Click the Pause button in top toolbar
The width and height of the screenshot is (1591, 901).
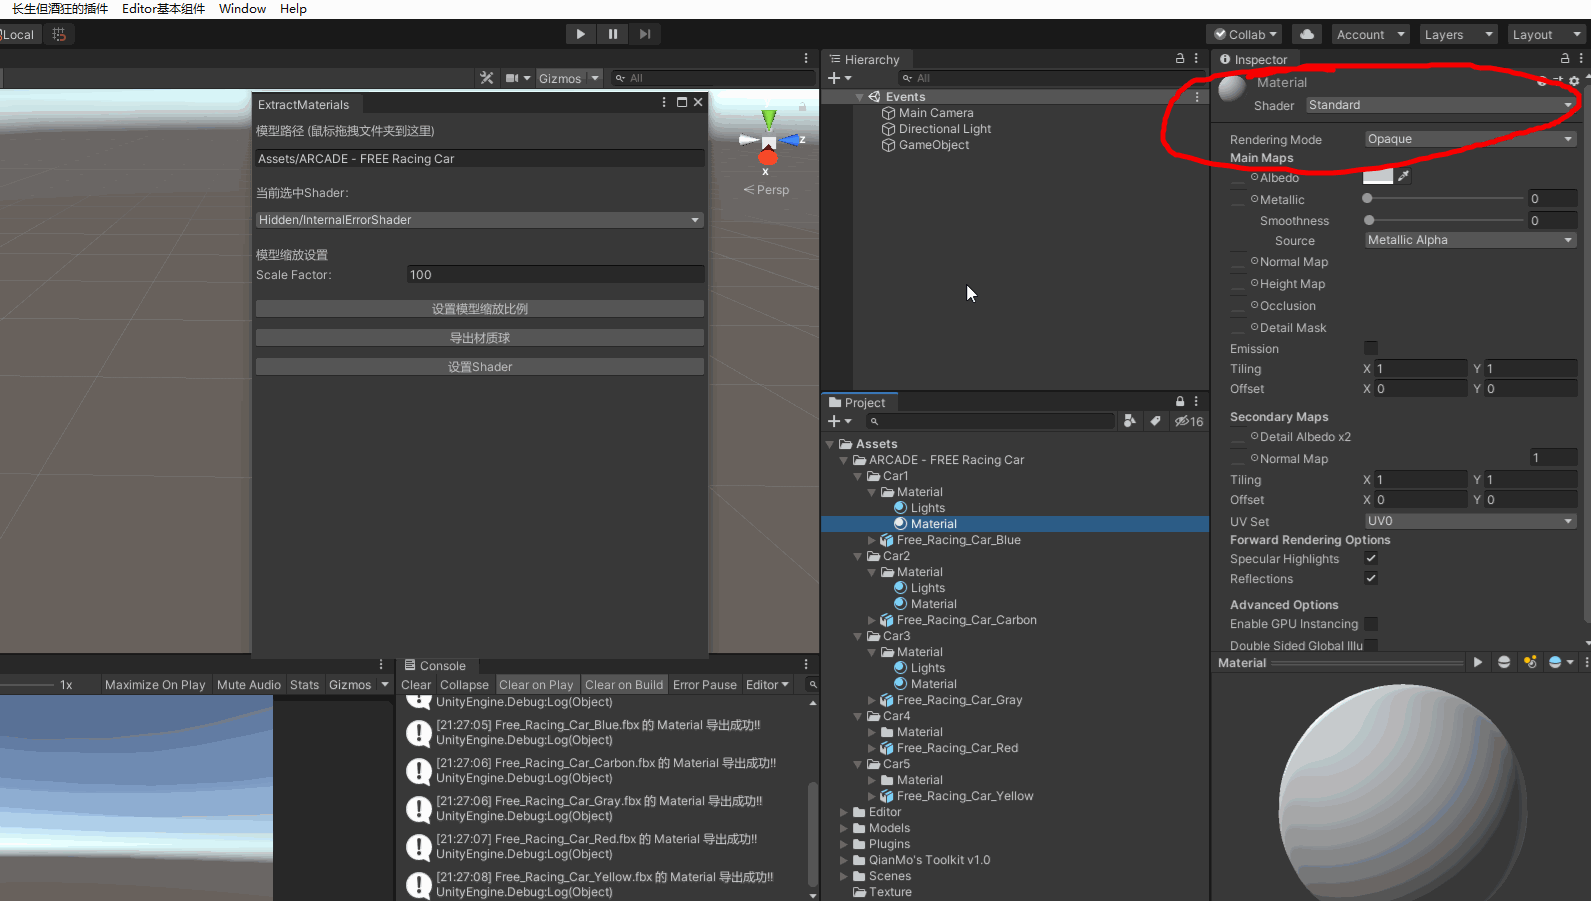coord(613,34)
